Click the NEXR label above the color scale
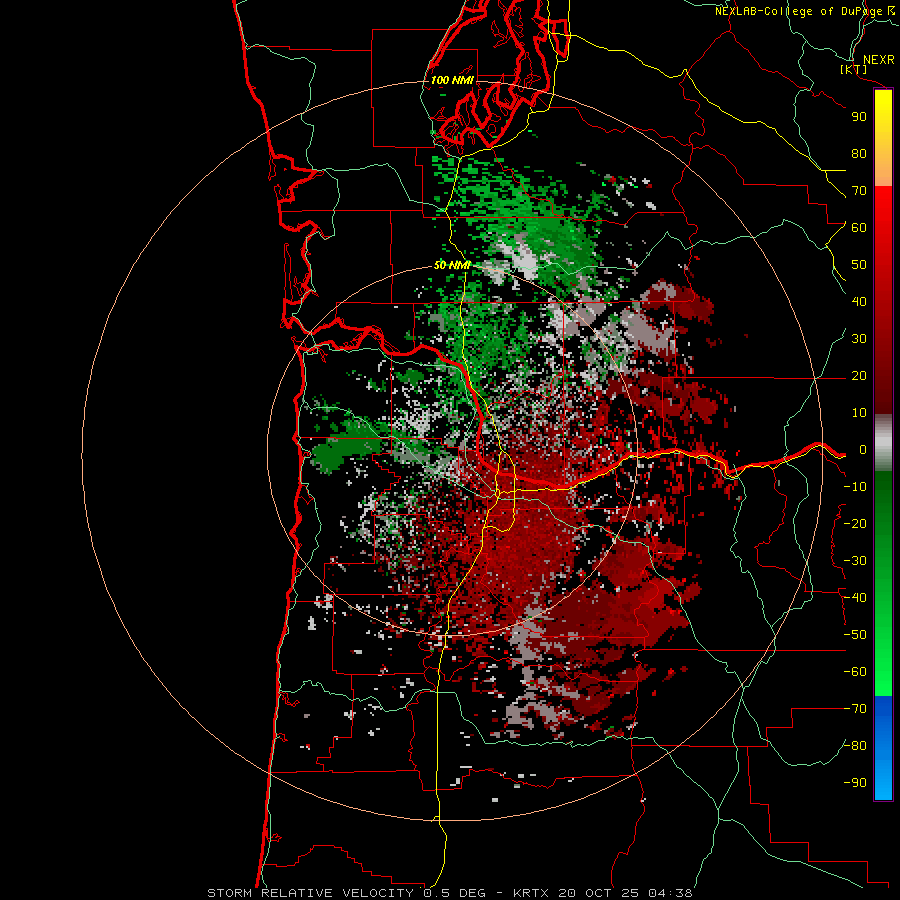This screenshot has width=900, height=900. [878, 60]
